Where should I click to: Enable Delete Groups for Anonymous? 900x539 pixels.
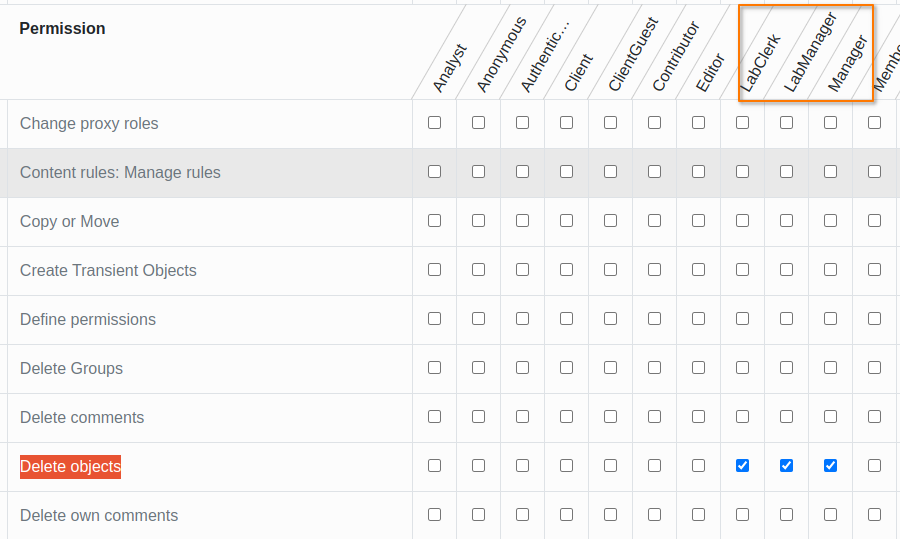pyautogui.click(x=478, y=368)
